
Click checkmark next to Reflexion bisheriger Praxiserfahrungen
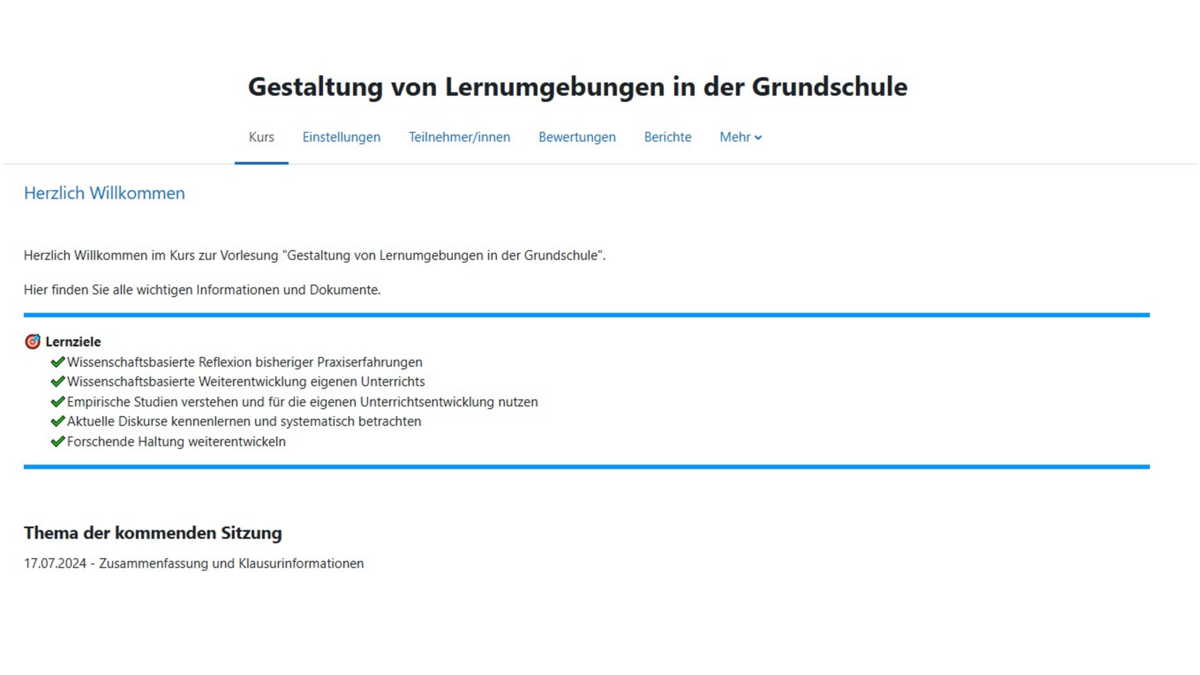point(57,362)
